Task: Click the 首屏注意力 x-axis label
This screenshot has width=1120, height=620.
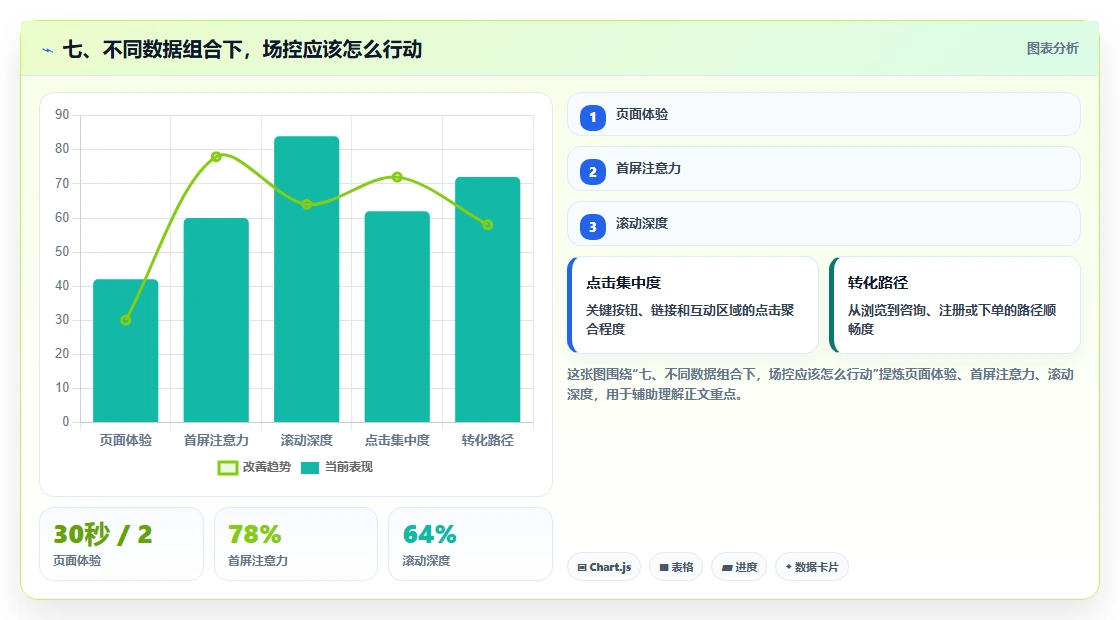Action: pos(216,441)
